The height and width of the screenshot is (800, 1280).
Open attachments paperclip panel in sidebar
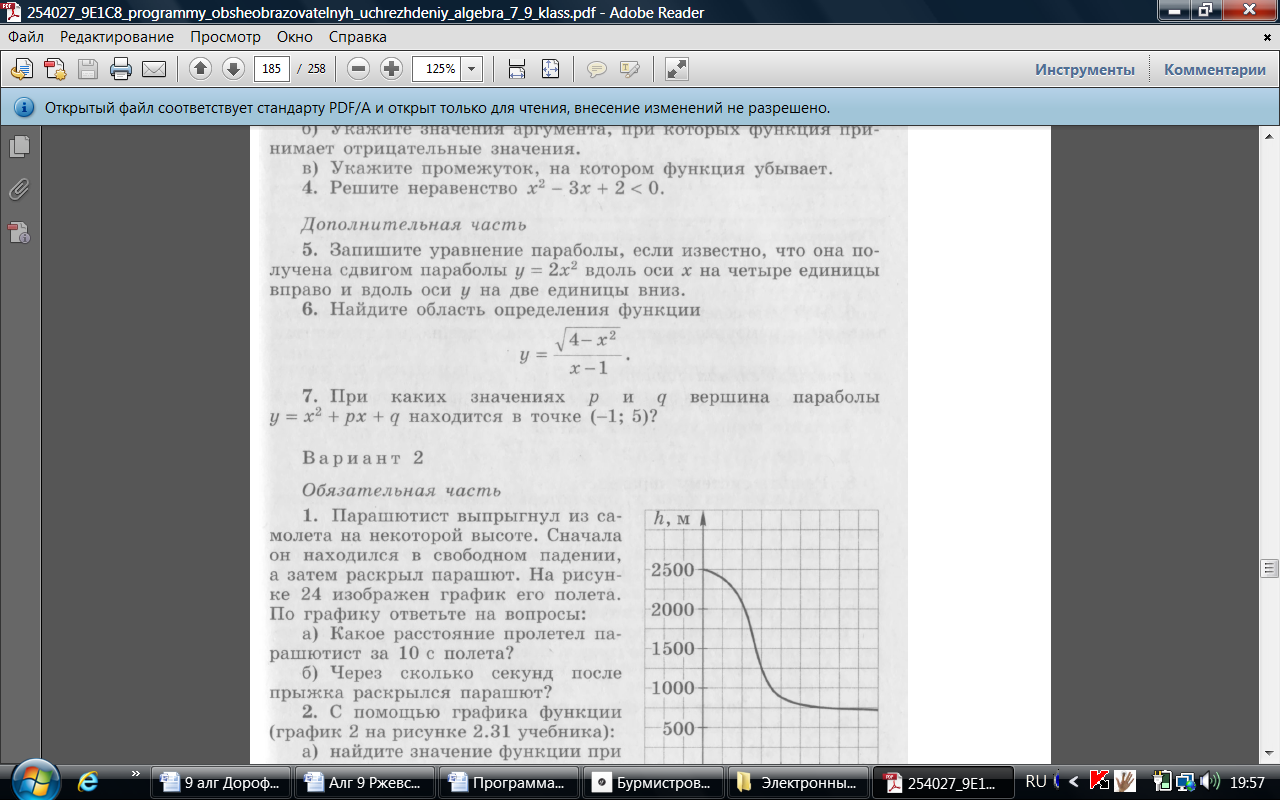point(19,190)
